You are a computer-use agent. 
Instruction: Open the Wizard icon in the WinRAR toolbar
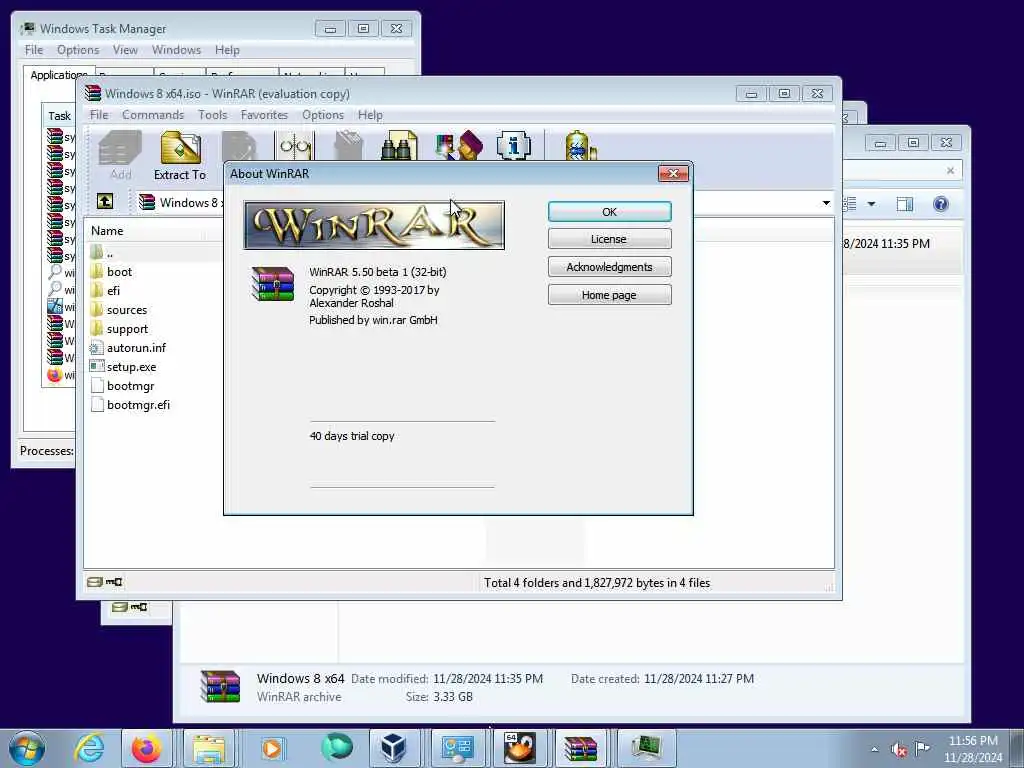coord(459,146)
